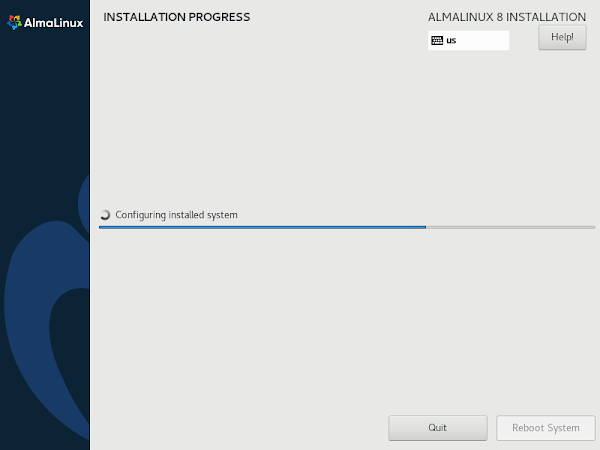Viewport: 600px width, 450px height.
Task: Click the Quit button
Action: [438, 428]
